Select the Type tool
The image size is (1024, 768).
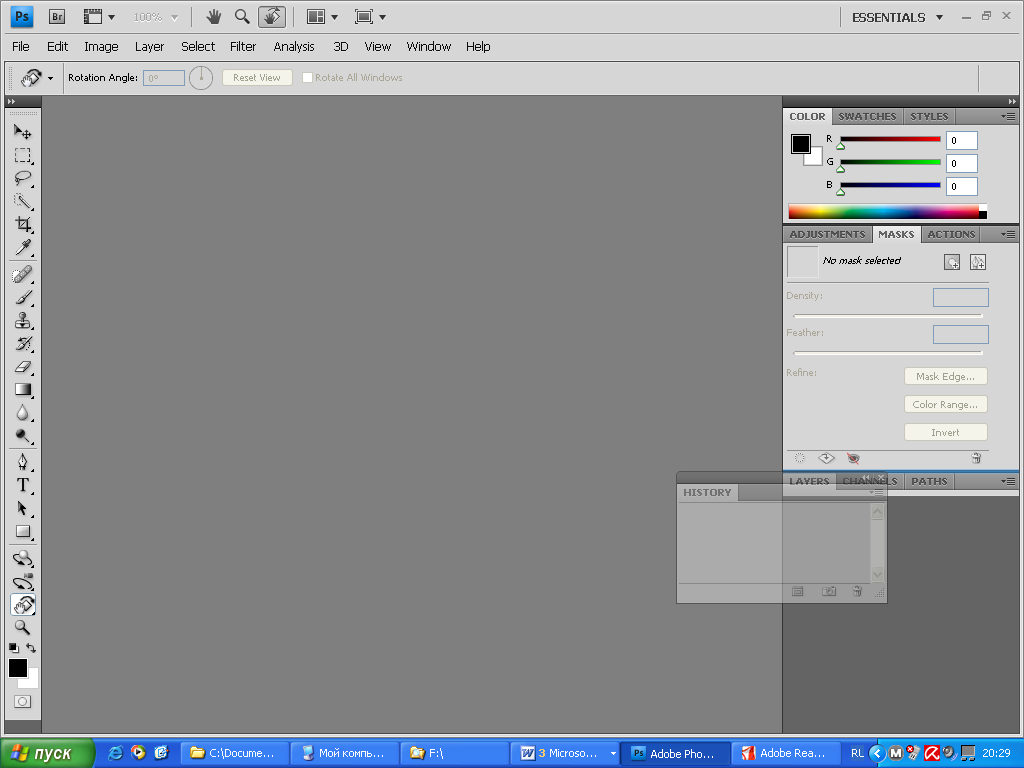tap(23, 485)
